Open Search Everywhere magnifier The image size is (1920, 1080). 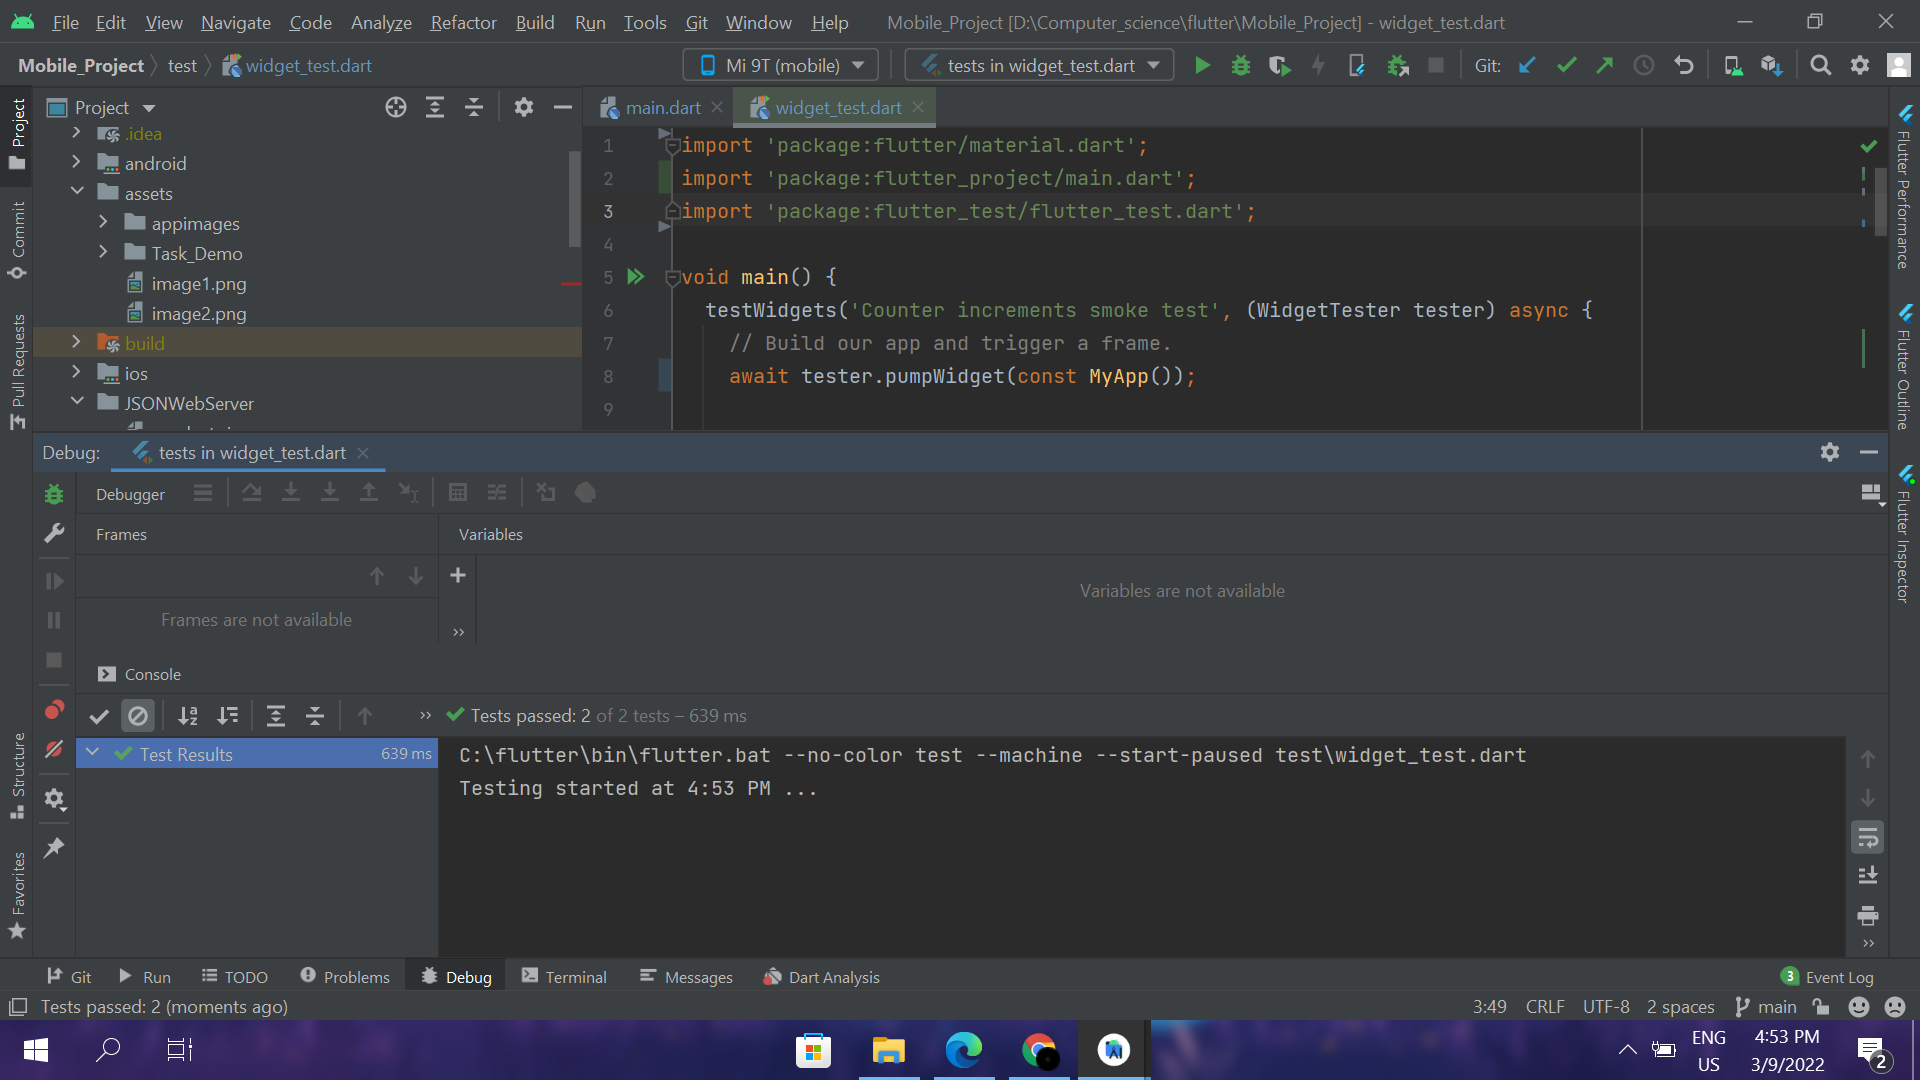(1821, 66)
